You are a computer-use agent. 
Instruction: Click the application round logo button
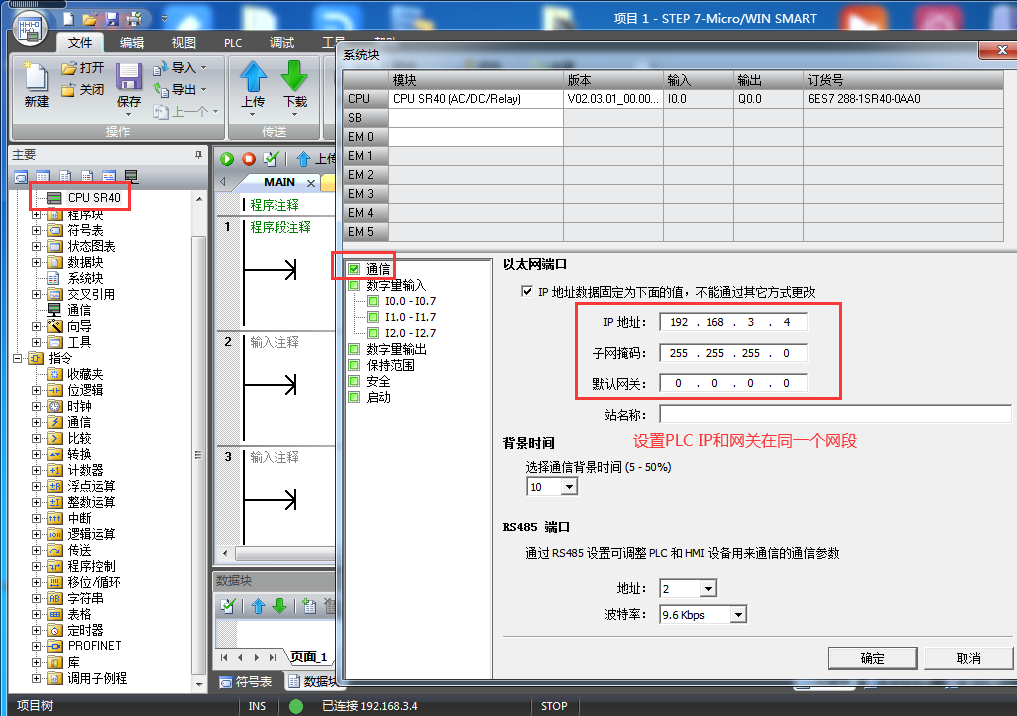click(30, 29)
